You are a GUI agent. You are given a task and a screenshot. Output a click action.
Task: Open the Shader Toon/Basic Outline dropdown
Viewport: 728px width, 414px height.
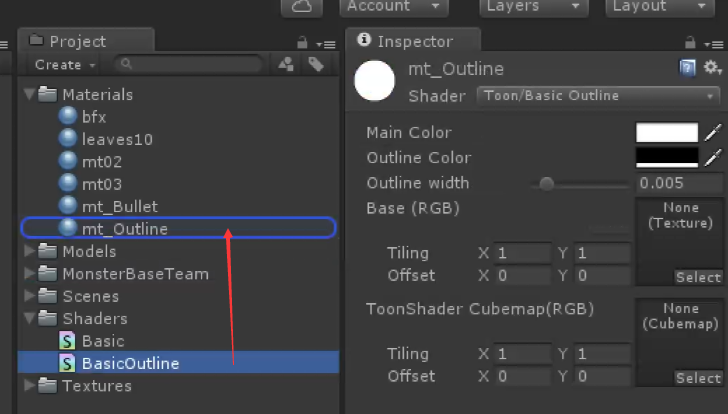(x=598, y=96)
